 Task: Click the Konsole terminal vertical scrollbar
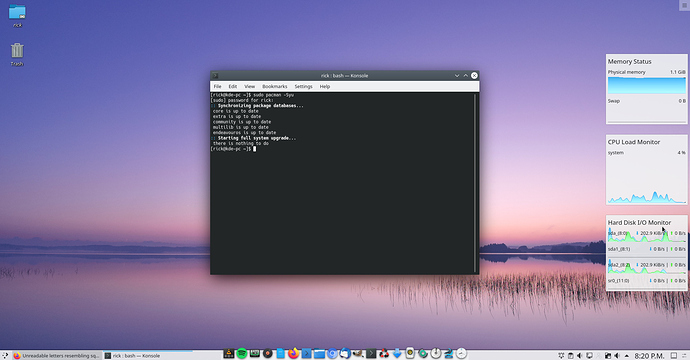475,183
